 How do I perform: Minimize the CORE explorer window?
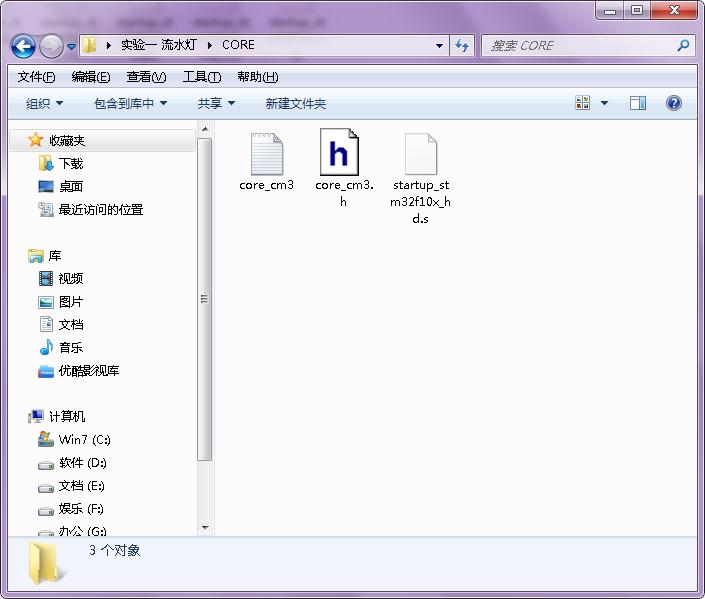610,11
